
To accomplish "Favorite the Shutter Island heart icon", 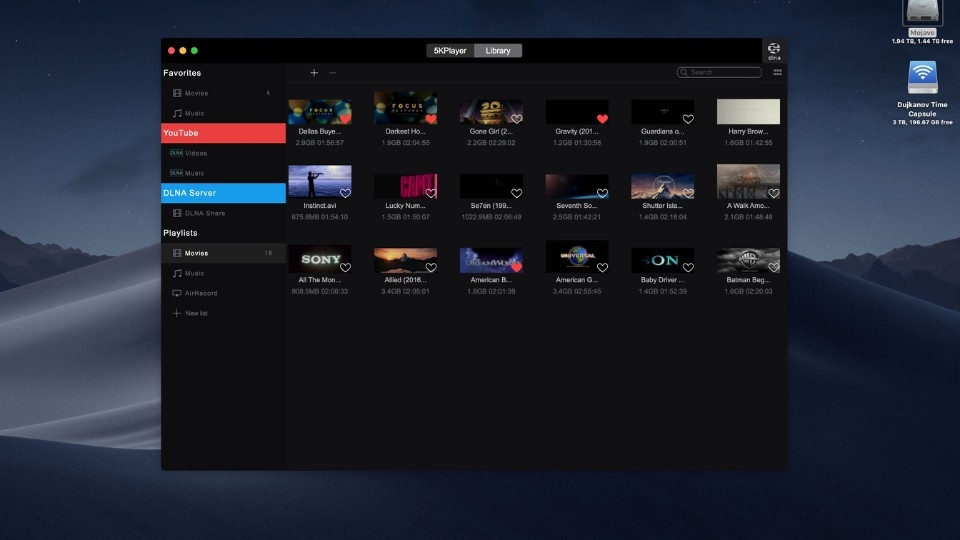I will [x=688, y=193].
